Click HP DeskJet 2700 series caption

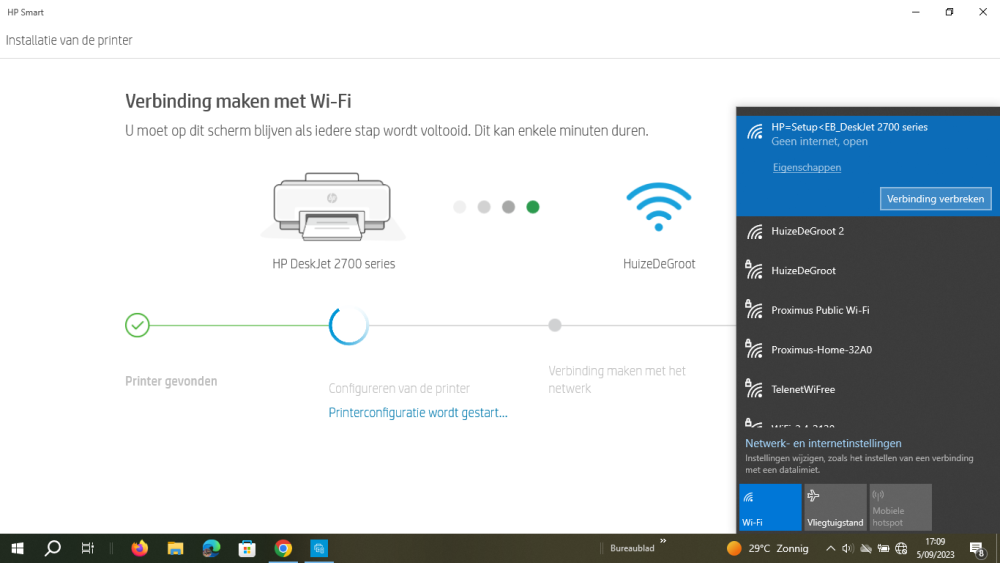(x=334, y=263)
